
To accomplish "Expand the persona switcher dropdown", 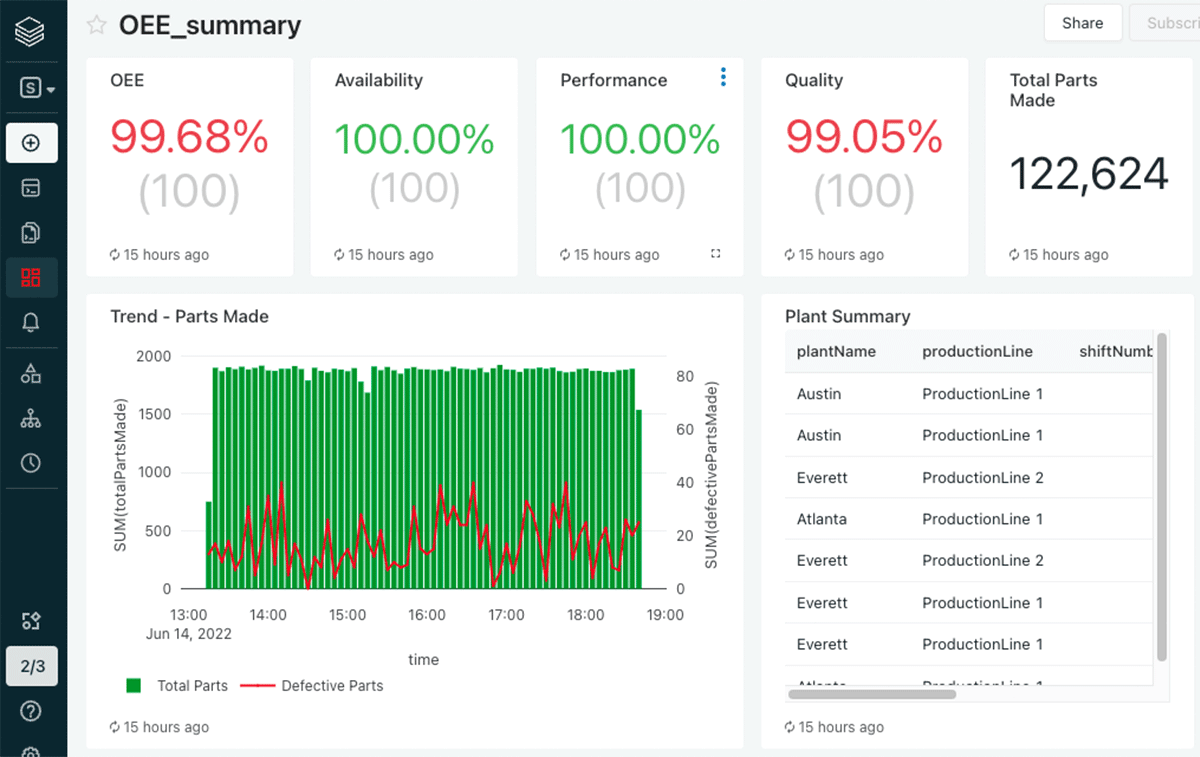I will point(37,88).
